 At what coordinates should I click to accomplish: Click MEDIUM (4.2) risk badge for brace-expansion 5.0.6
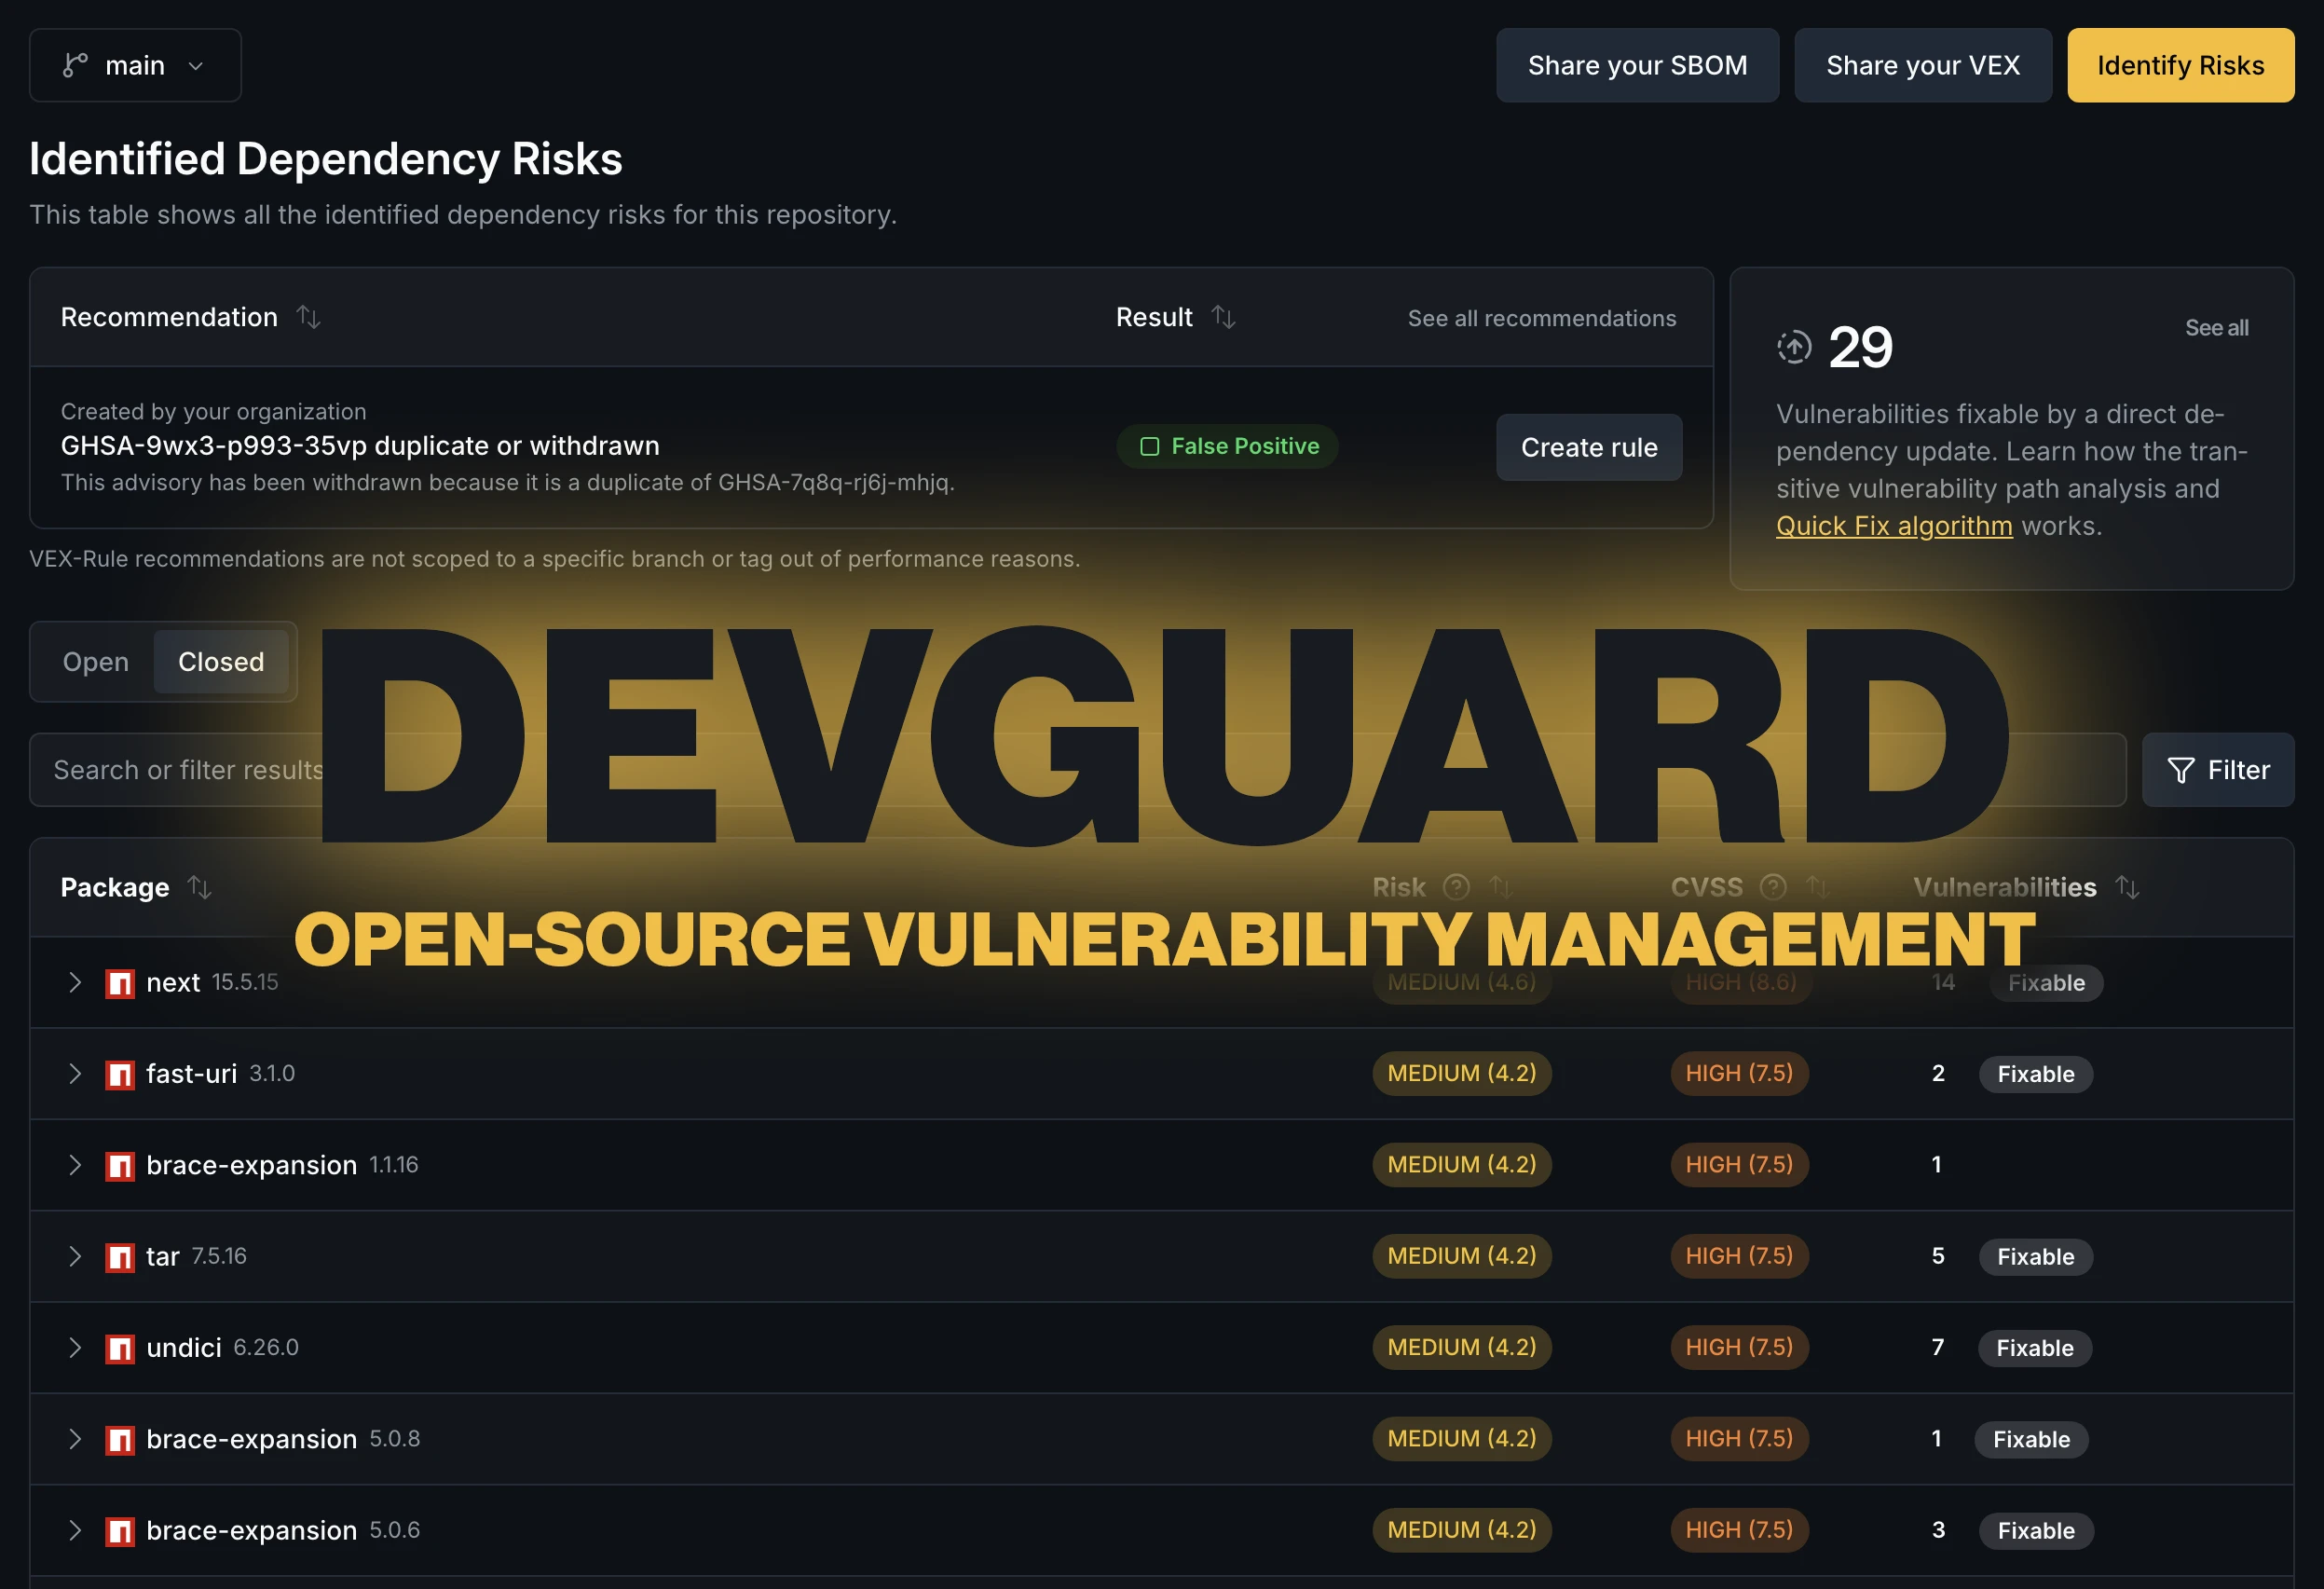(1461, 1530)
